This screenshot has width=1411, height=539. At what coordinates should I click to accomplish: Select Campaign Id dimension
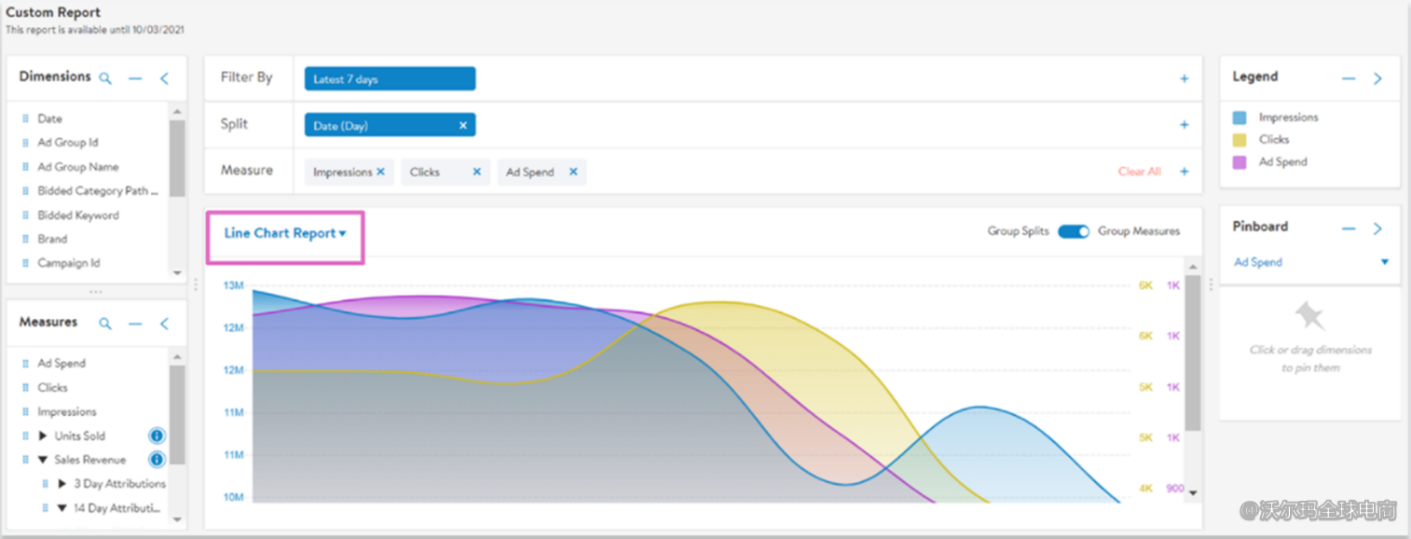click(69, 263)
